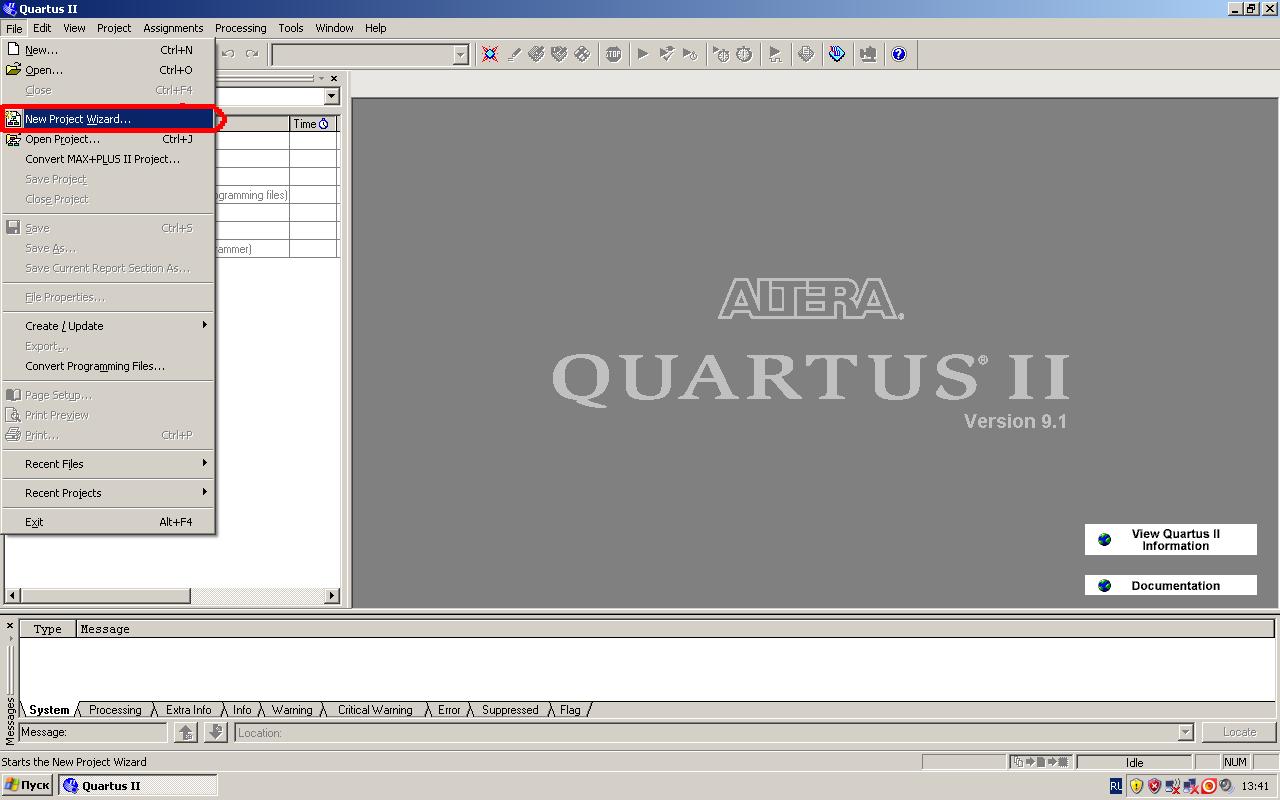Click the Start Simulation waveform icon
The height and width of the screenshot is (800, 1280).
pos(775,54)
